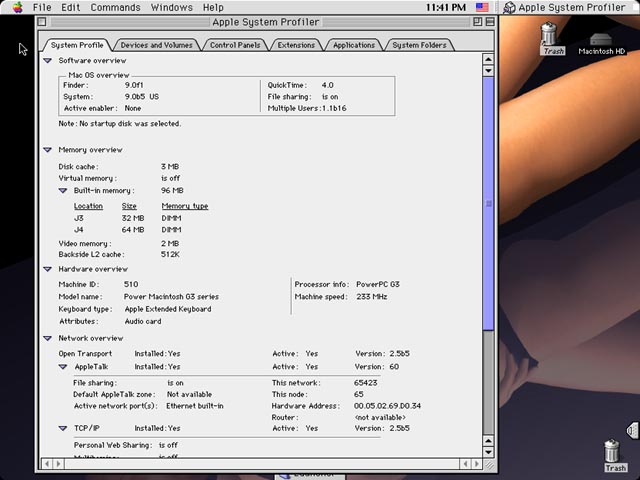The image size is (640, 480).
Task: Click the control strip tab icon
Action: 633,429
